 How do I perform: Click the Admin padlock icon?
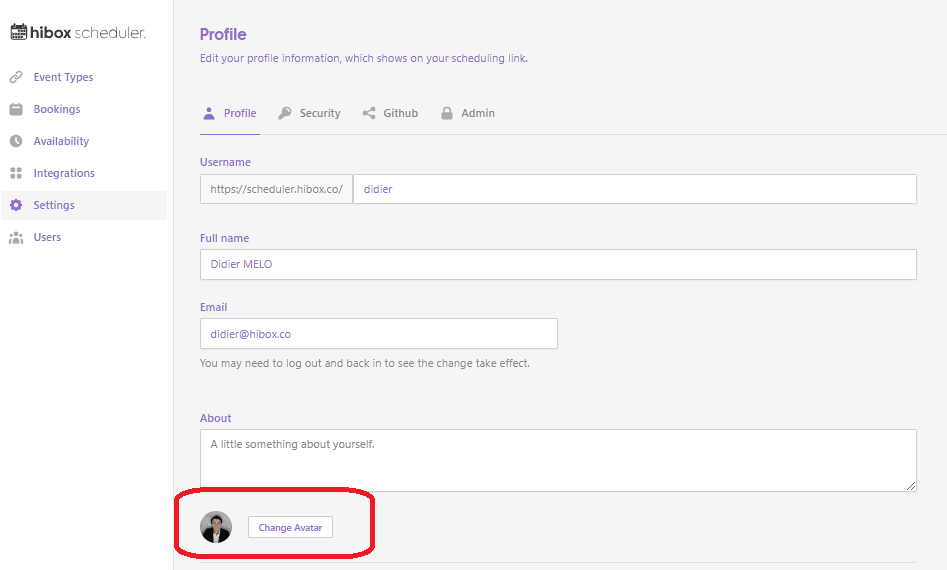pos(447,114)
